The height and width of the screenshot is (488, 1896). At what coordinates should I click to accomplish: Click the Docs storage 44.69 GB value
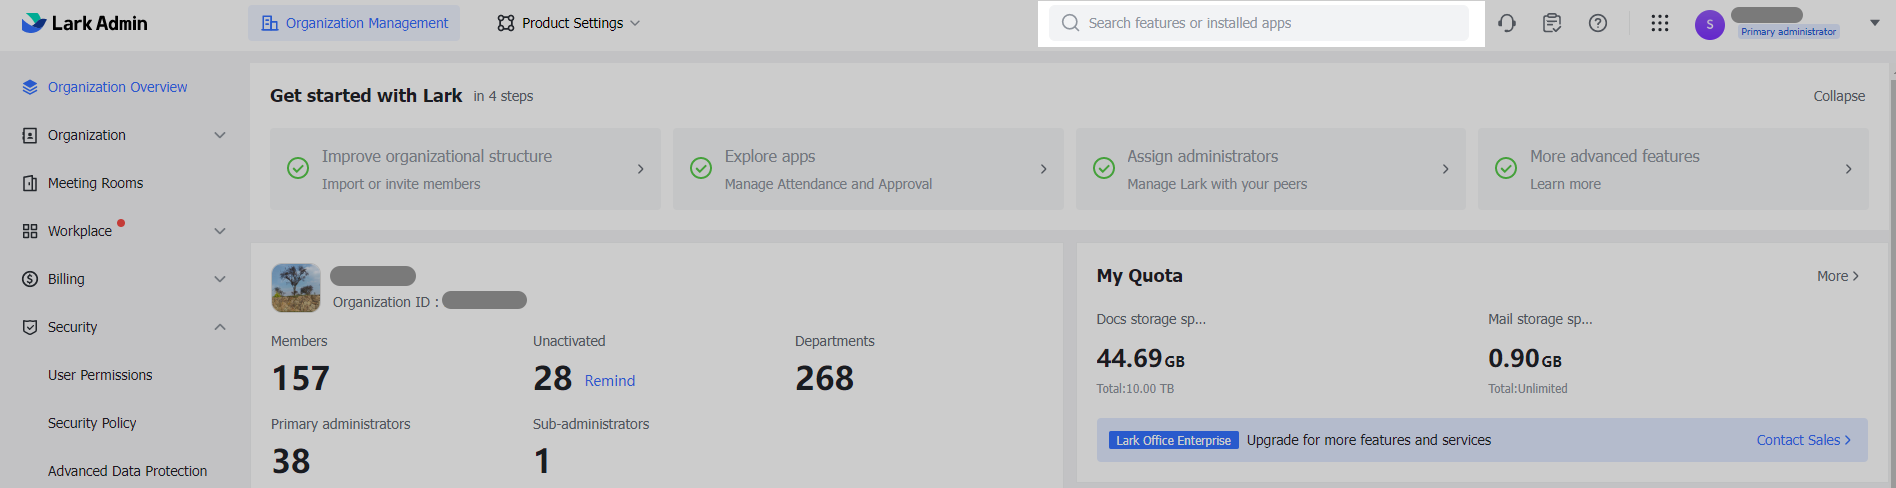pos(1140,358)
